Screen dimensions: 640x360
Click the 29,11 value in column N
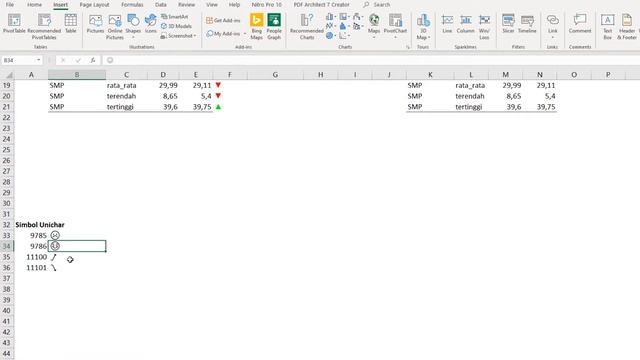(540, 86)
